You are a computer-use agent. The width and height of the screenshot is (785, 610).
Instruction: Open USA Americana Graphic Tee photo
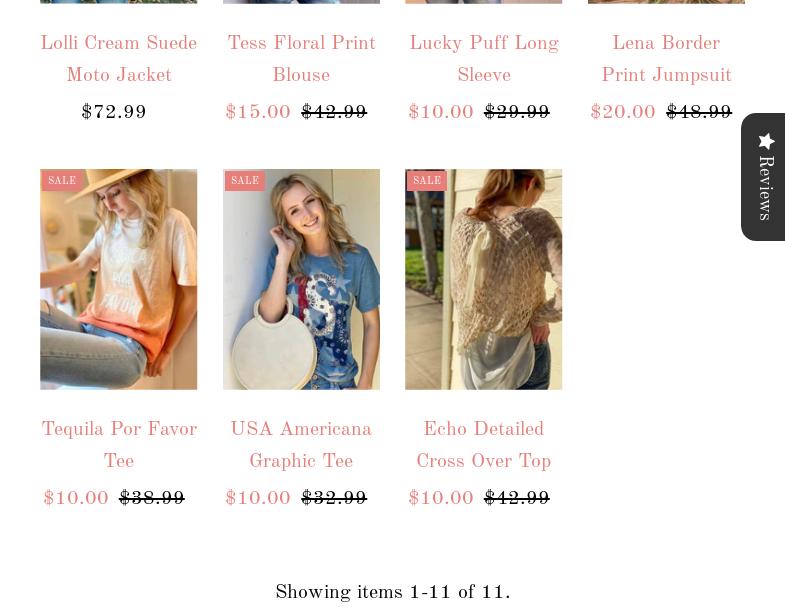301,279
